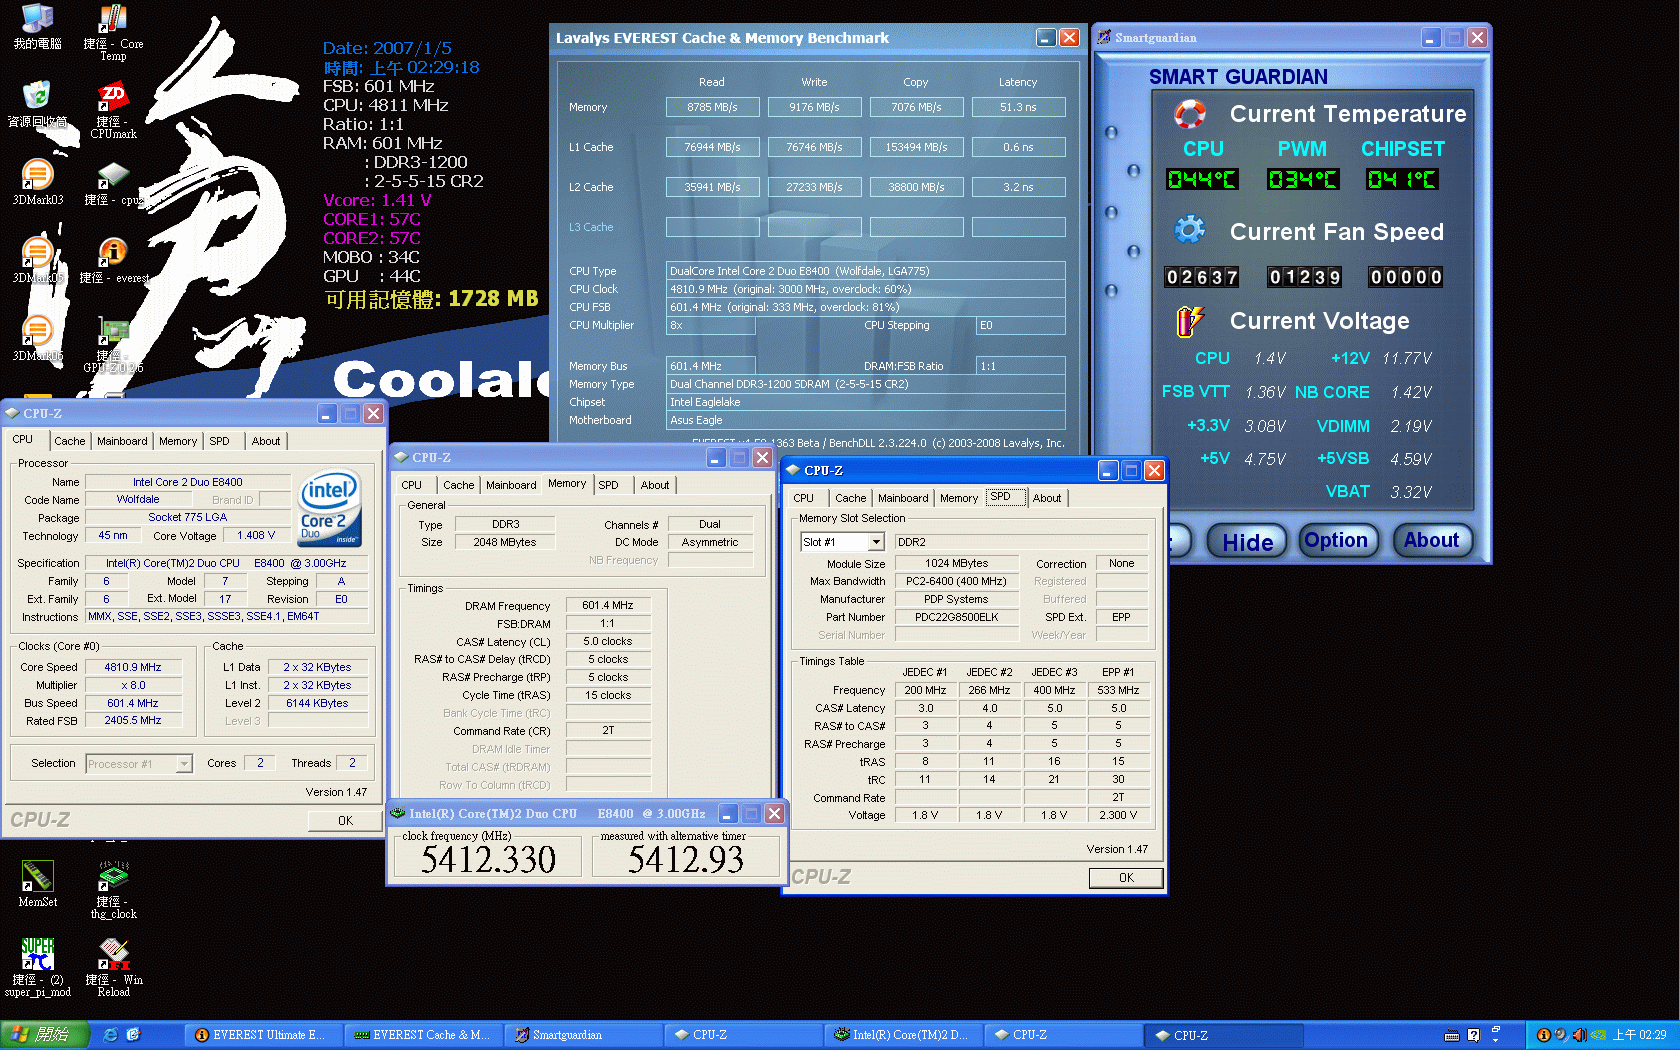The height and width of the screenshot is (1050, 1680).
Task: Click the DRAM Frequency 601.4 MHz value
Action: [x=608, y=605]
